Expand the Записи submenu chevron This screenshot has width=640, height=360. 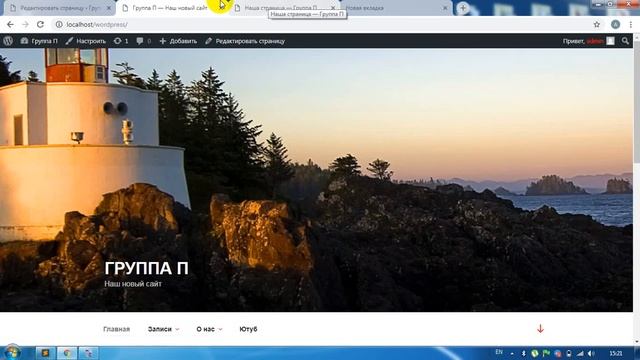(177, 329)
